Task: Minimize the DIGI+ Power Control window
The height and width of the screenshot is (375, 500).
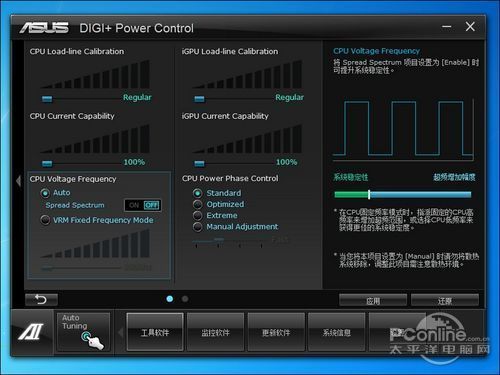Action: point(447,27)
